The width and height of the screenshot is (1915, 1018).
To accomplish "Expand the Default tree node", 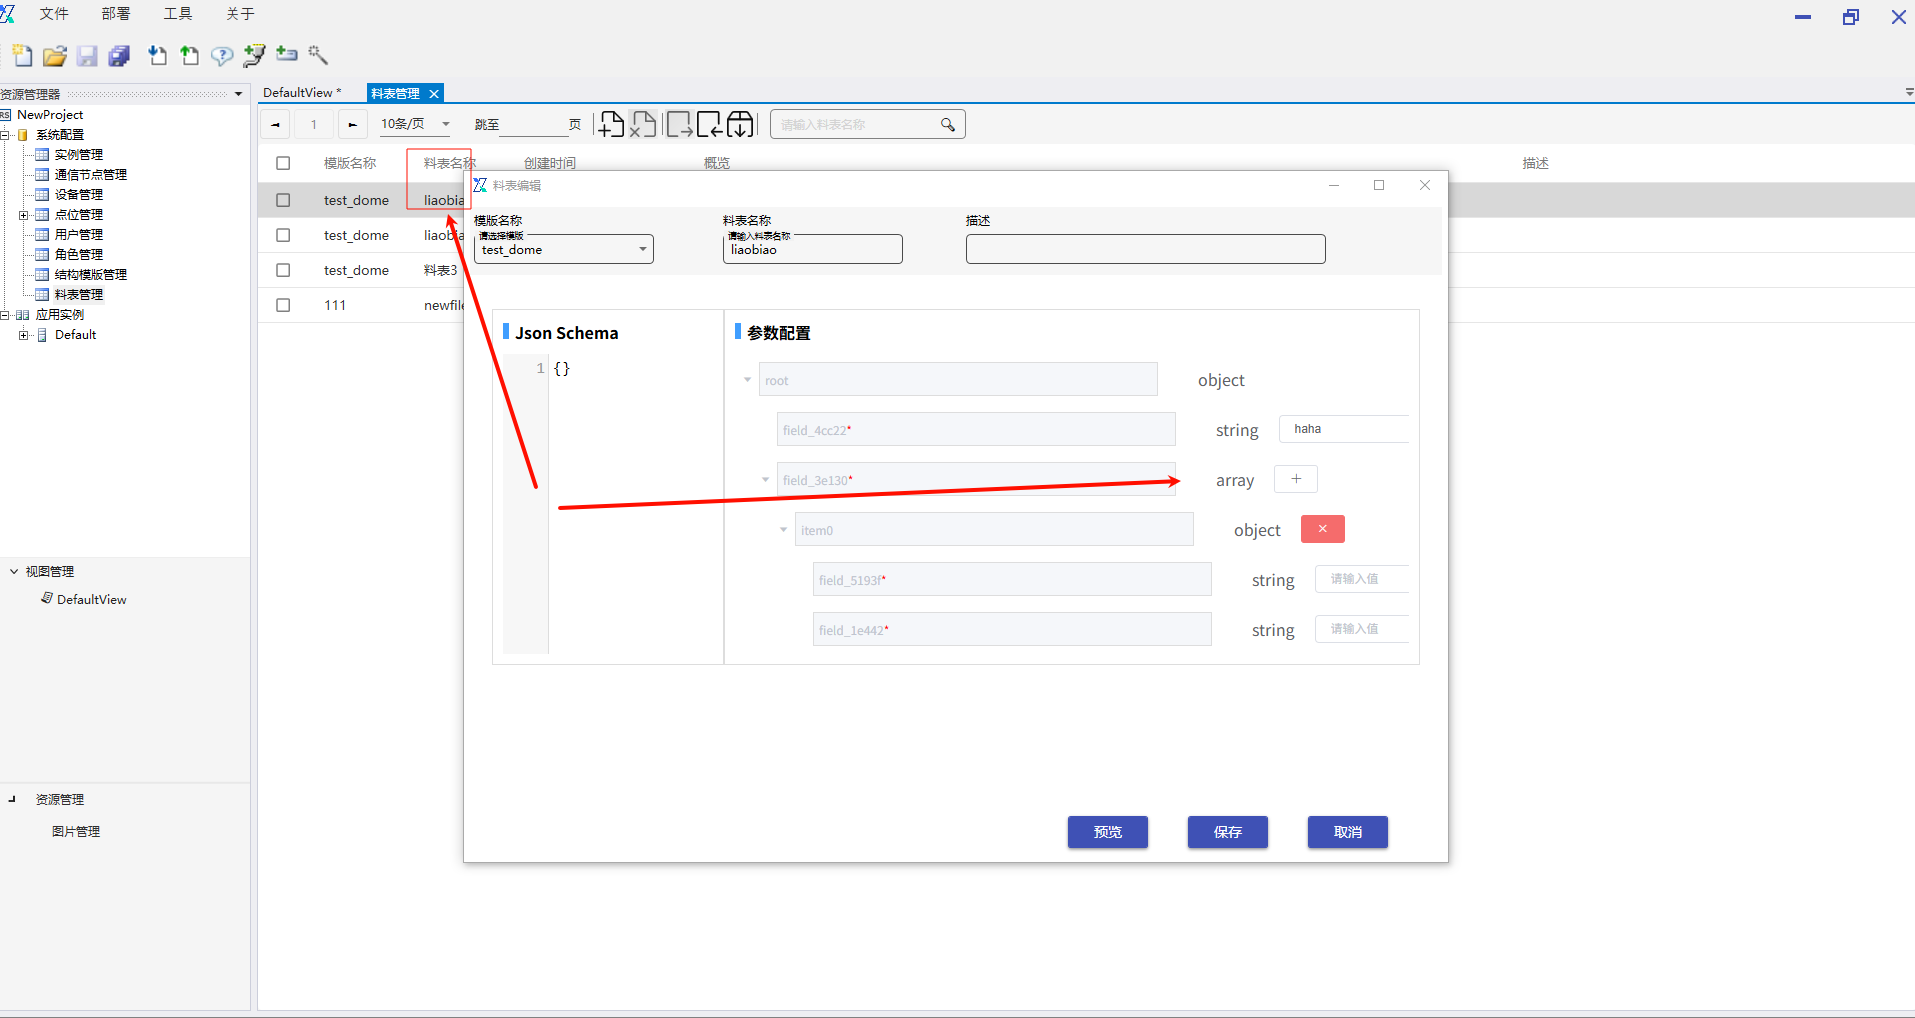I will 23,335.
